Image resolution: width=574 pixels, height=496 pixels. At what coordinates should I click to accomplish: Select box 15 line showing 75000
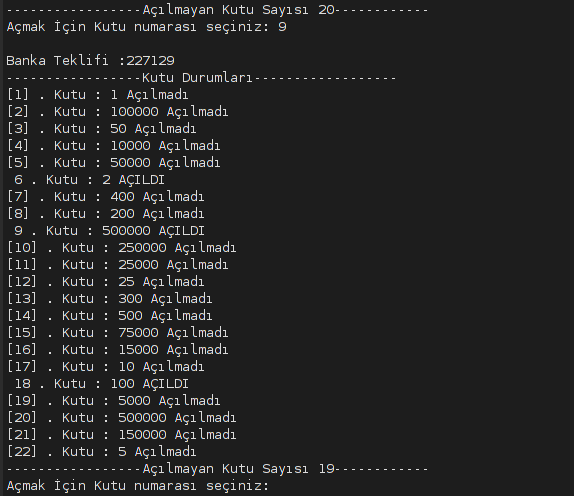point(117,333)
